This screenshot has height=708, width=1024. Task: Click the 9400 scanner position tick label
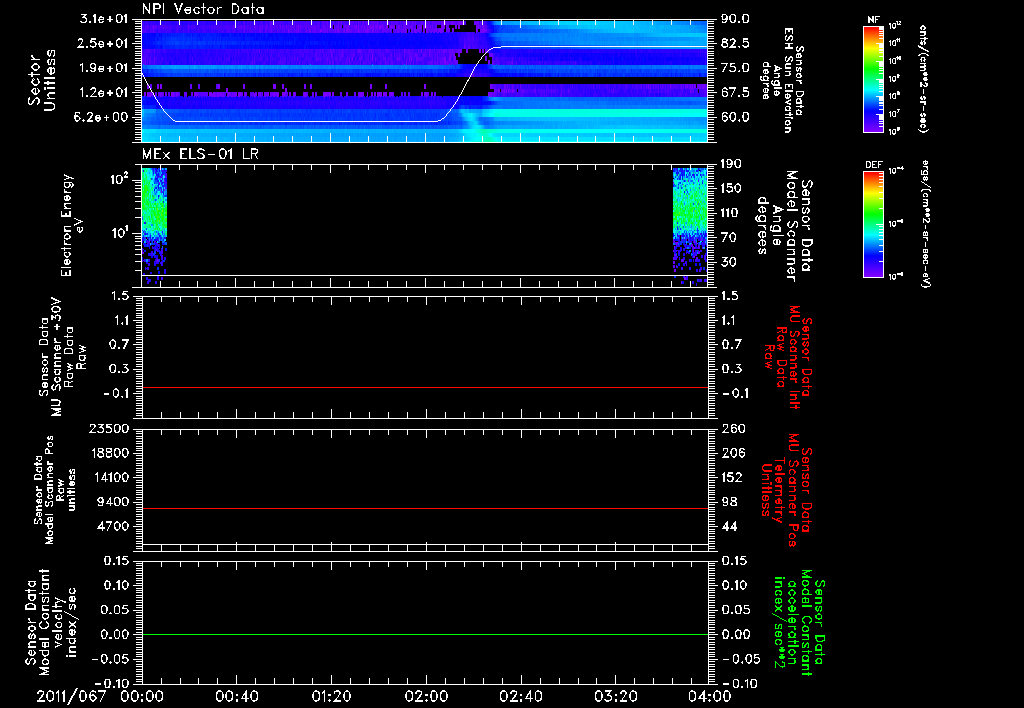[x=113, y=502]
